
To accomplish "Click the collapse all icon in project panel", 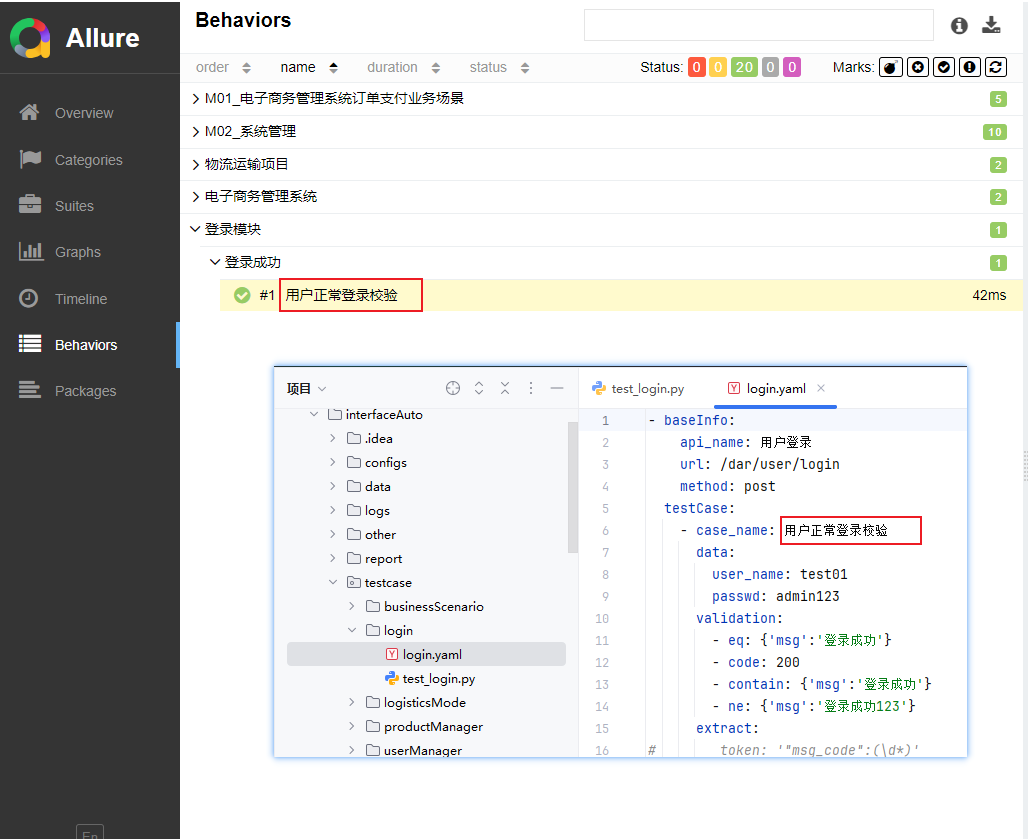I will pos(505,388).
